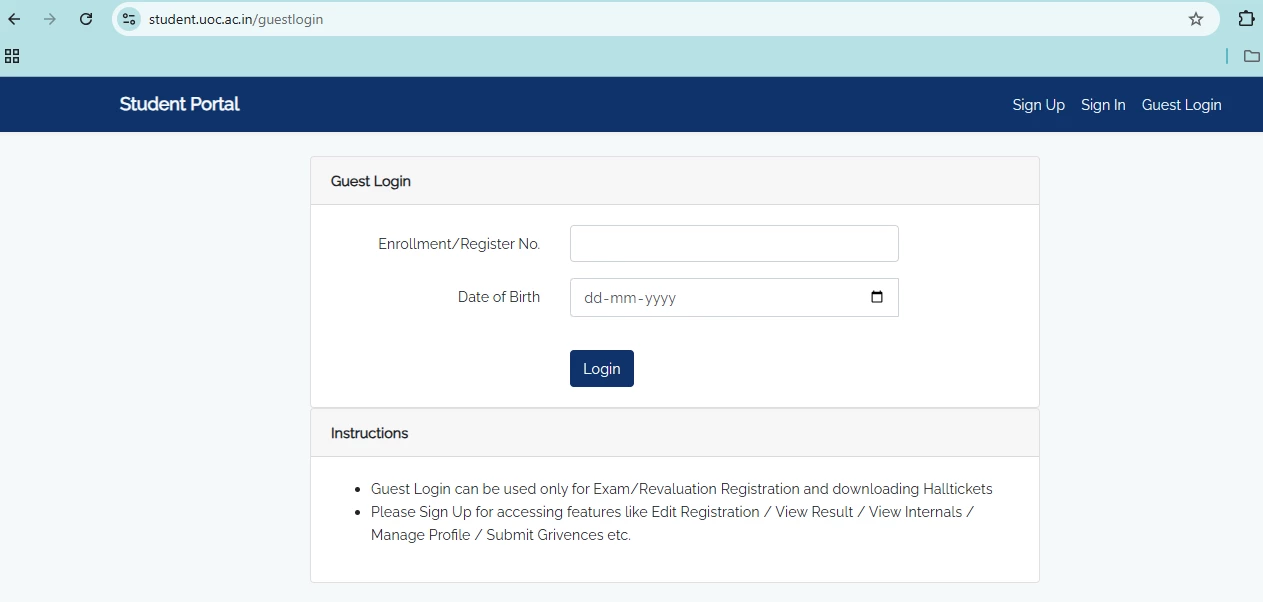Click the URL address bar text

pos(236,19)
